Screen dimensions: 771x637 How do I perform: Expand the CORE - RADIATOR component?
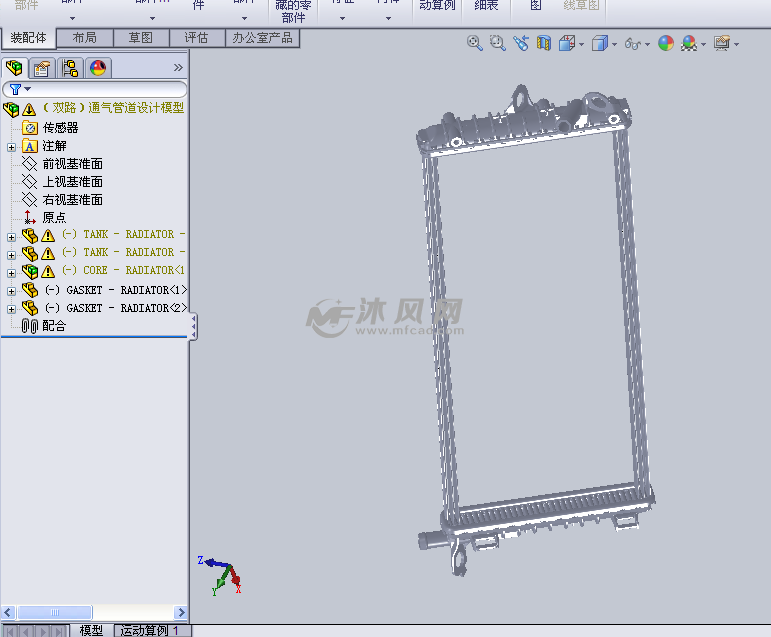11,273
